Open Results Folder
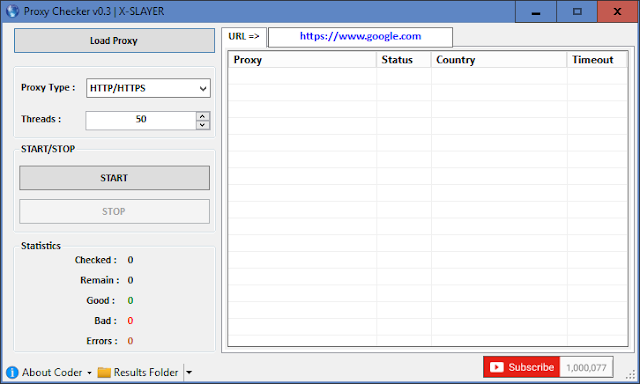 [x=146, y=372]
